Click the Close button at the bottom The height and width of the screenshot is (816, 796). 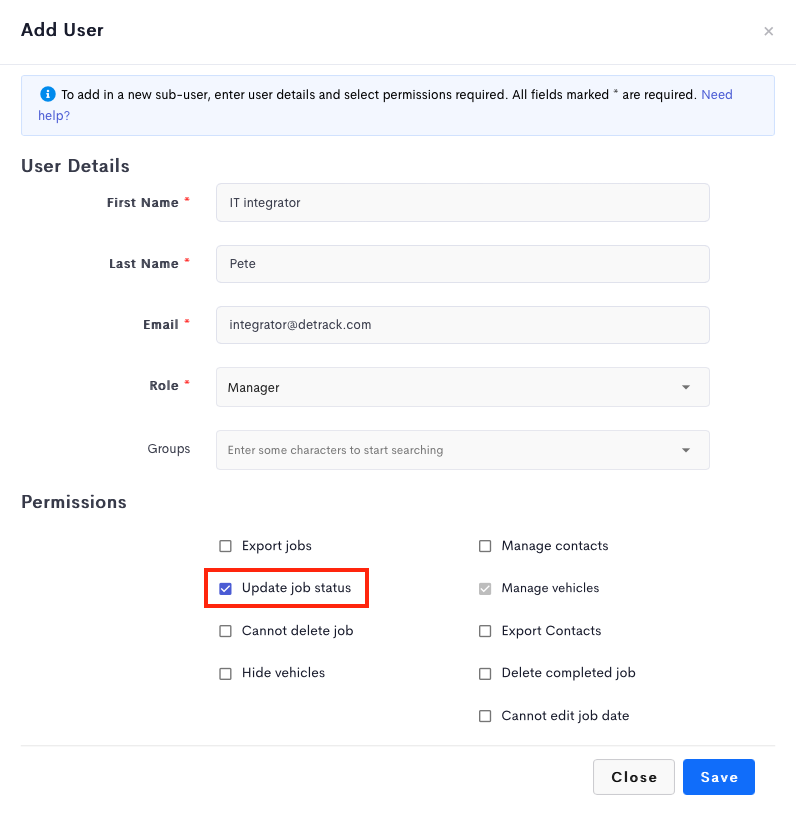pyautogui.click(x=634, y=777)
